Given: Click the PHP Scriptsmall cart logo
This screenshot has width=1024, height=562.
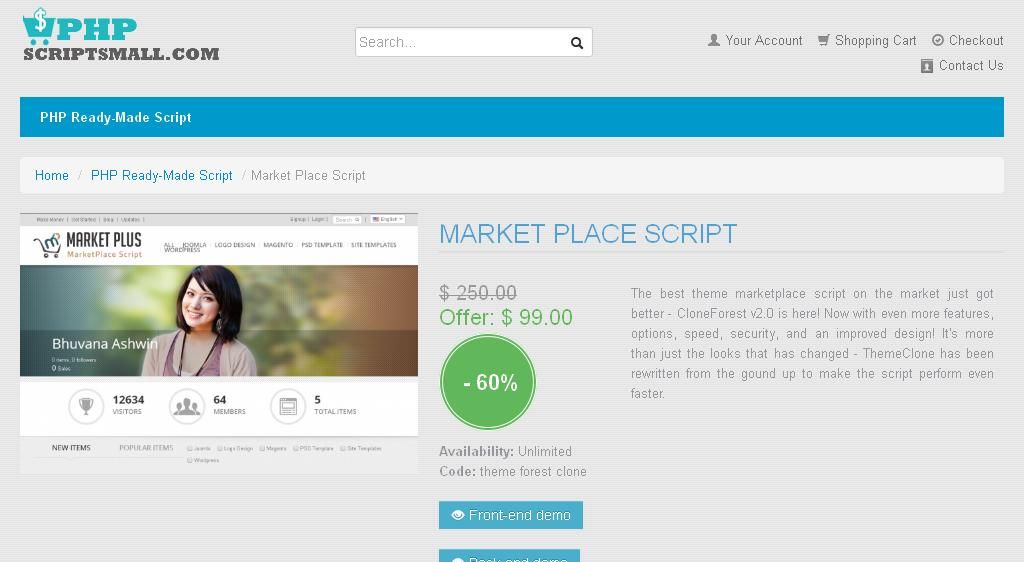Looking at the screenshot, I should point(121,35).
